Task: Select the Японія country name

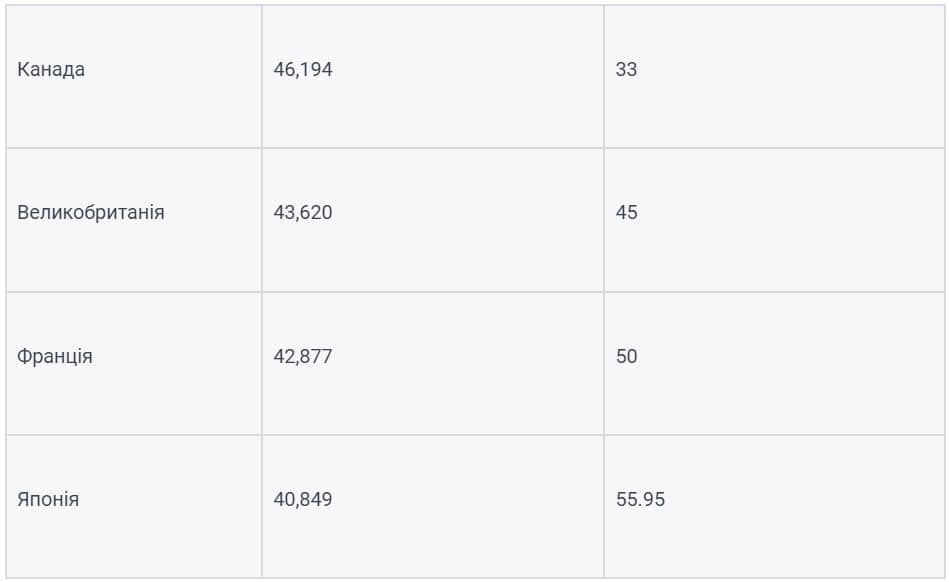Action: pos(48,499)
